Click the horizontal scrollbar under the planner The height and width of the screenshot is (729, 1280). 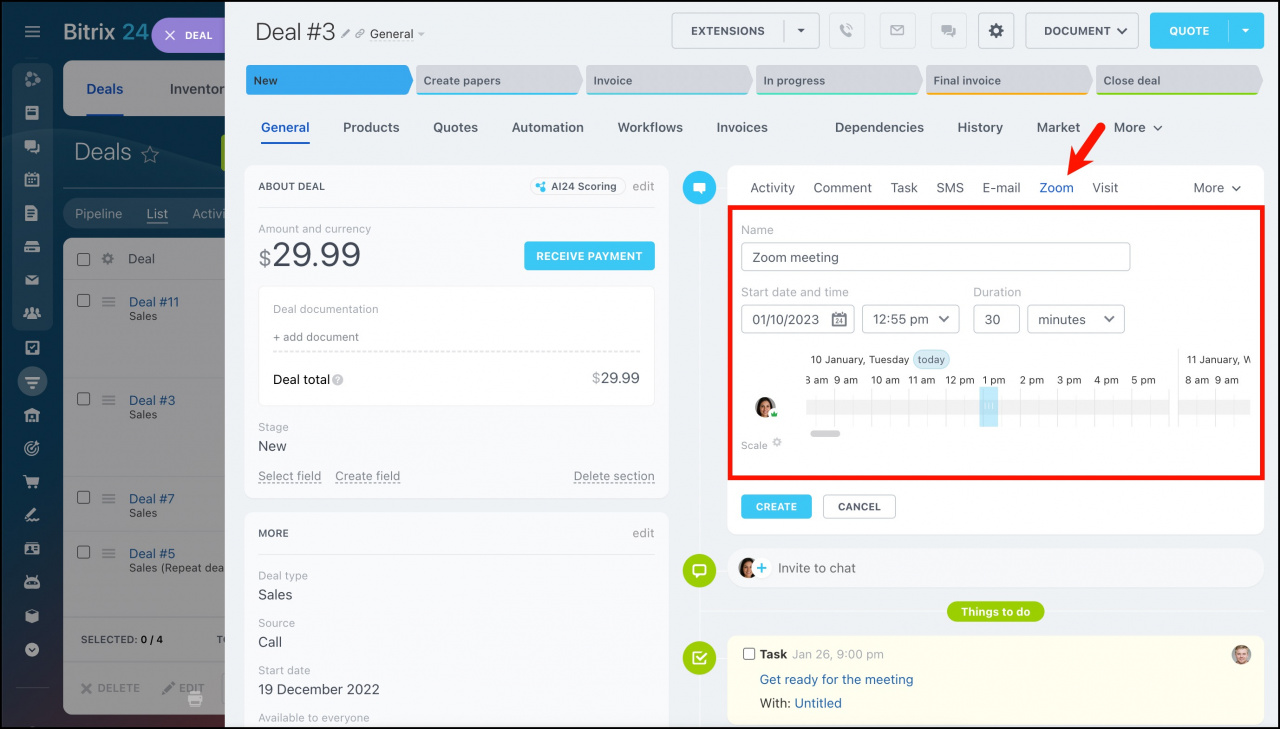825,433
